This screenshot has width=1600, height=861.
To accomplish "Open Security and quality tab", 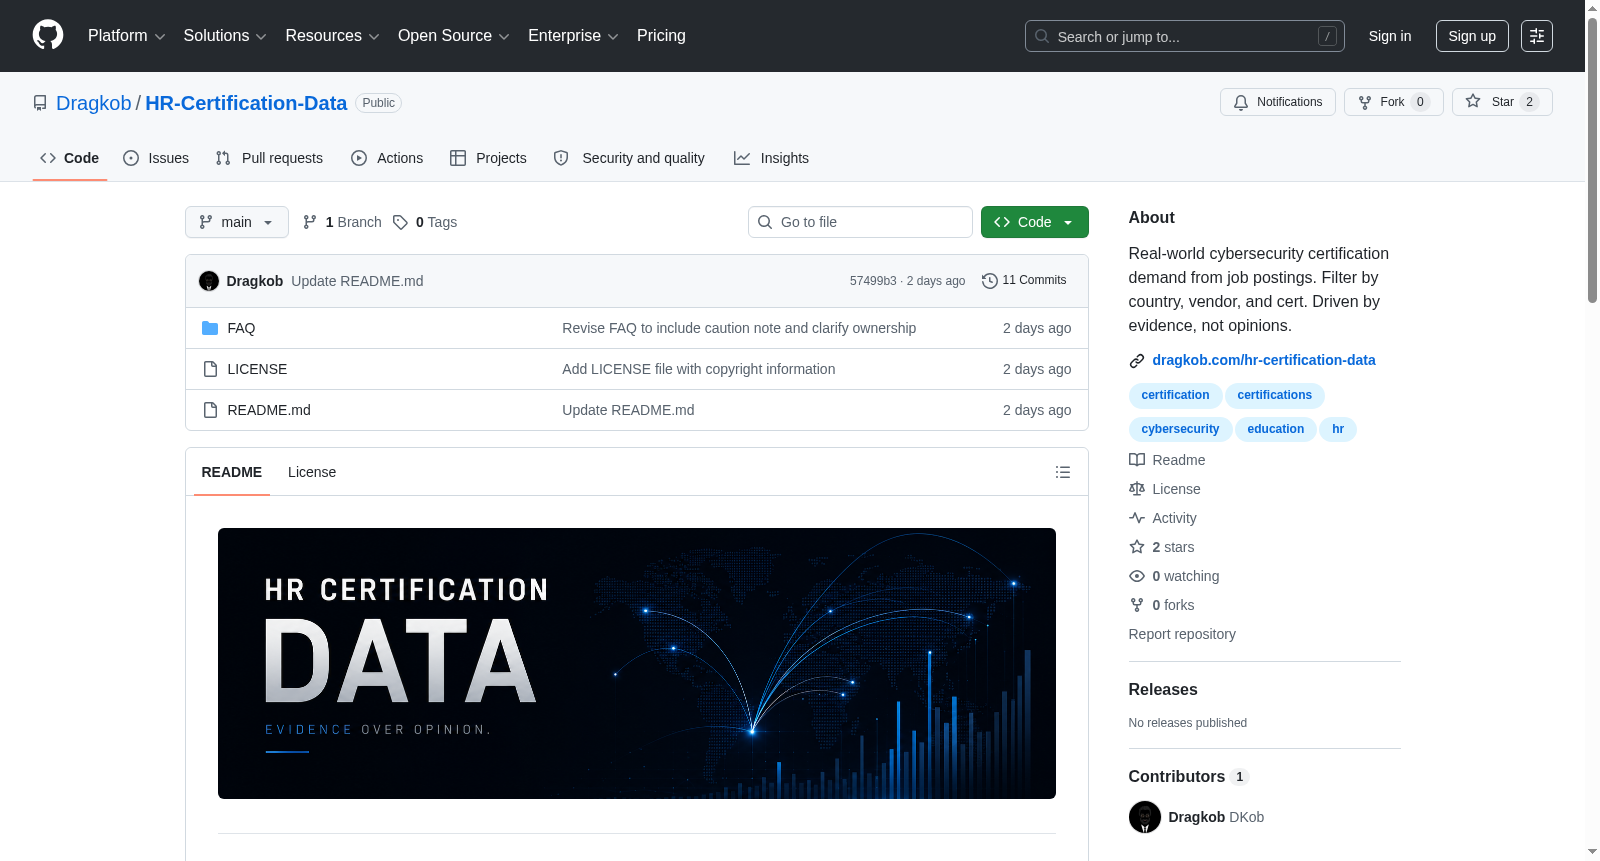I will [x=629, y=158].
